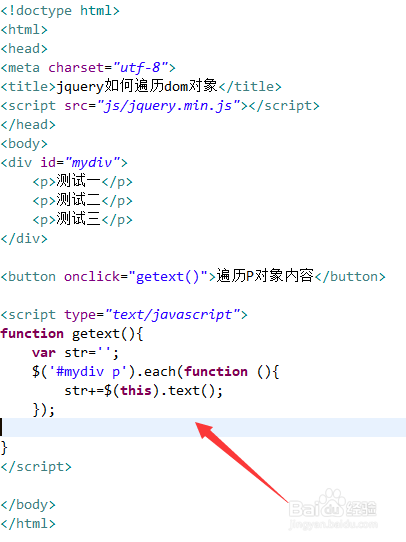Screen dimensions: 406x542
Task: Click the closing '</script>' tag line
Action: (36, 467)
